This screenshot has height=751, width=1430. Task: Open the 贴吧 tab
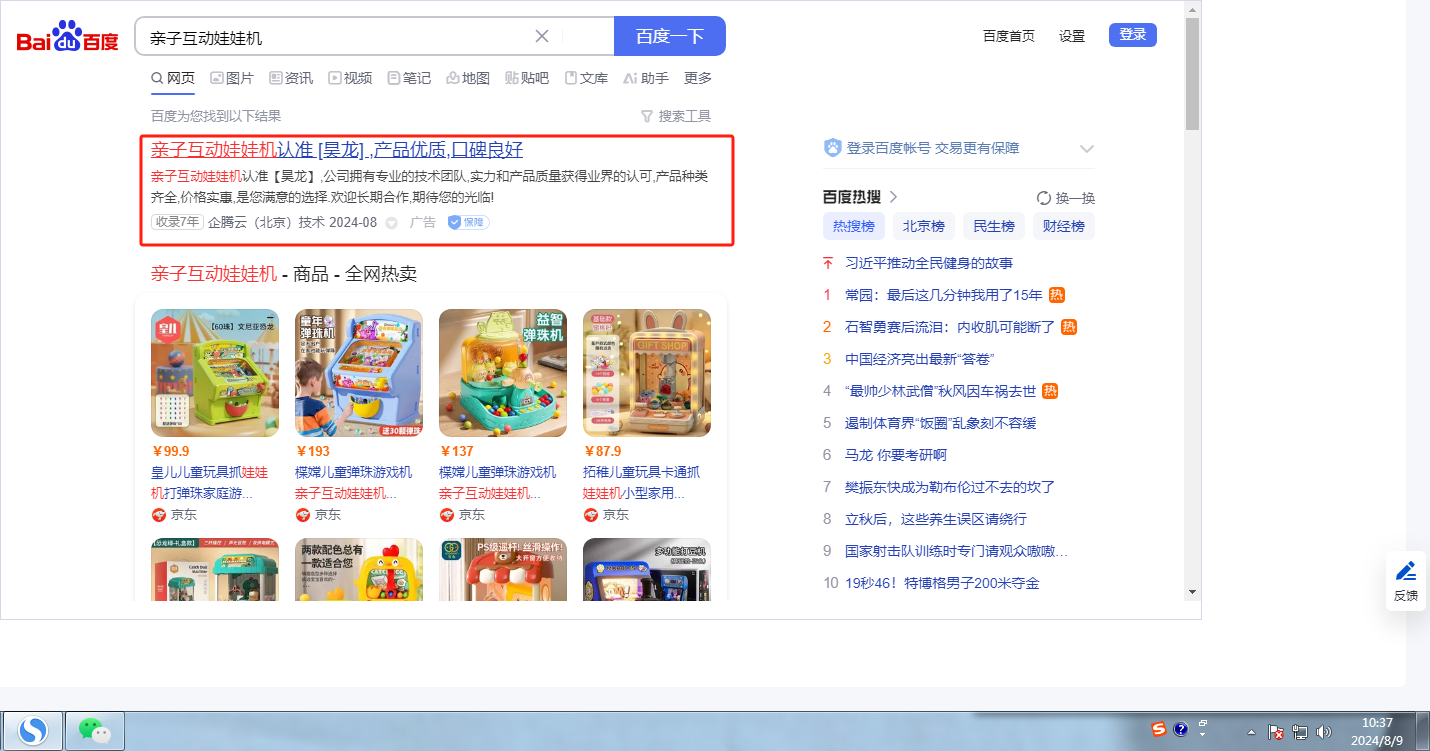tap(527, 78)
